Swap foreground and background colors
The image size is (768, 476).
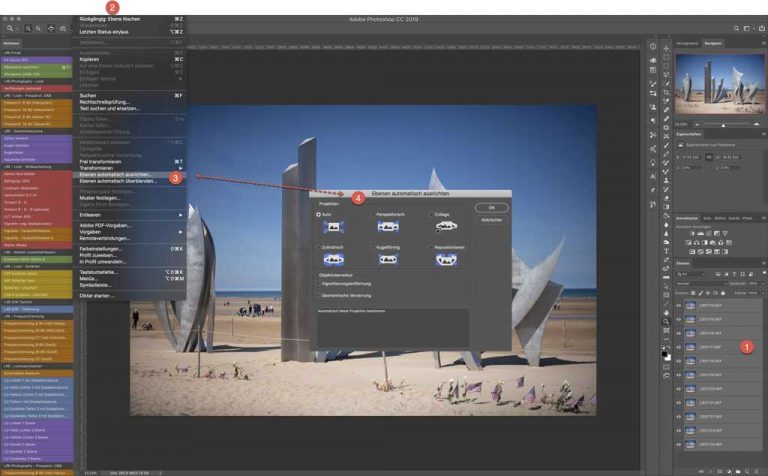tap(669, 348)
